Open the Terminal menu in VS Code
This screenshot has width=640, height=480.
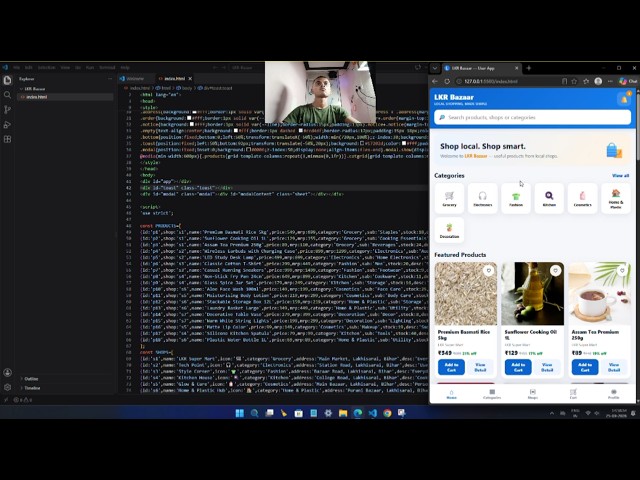(x=107, y=68)
